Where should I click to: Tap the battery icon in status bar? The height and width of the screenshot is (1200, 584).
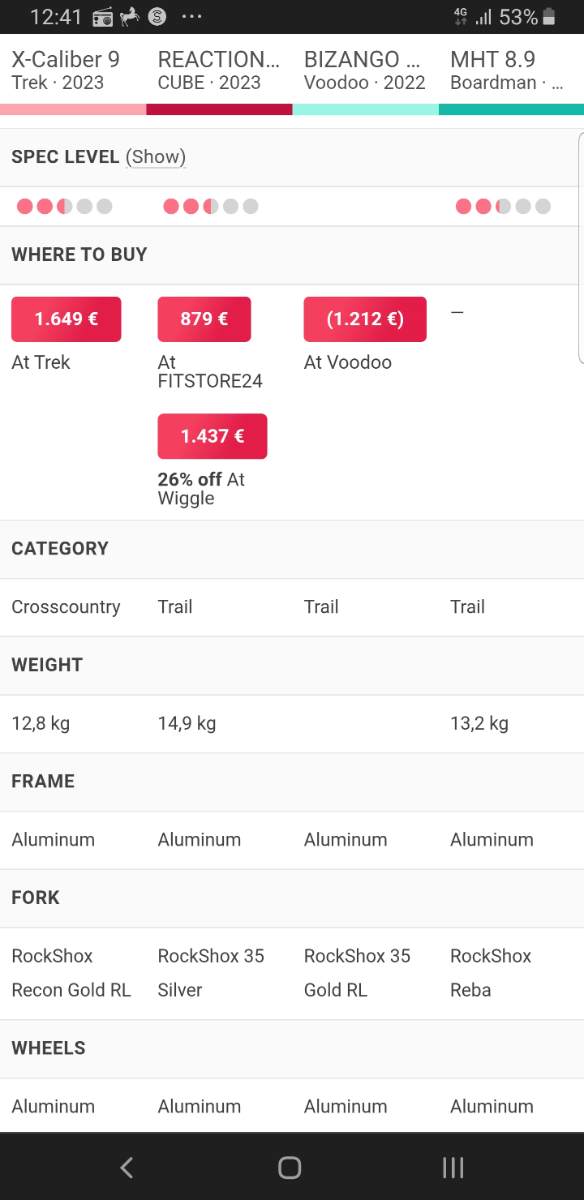(x=548, y=17)
